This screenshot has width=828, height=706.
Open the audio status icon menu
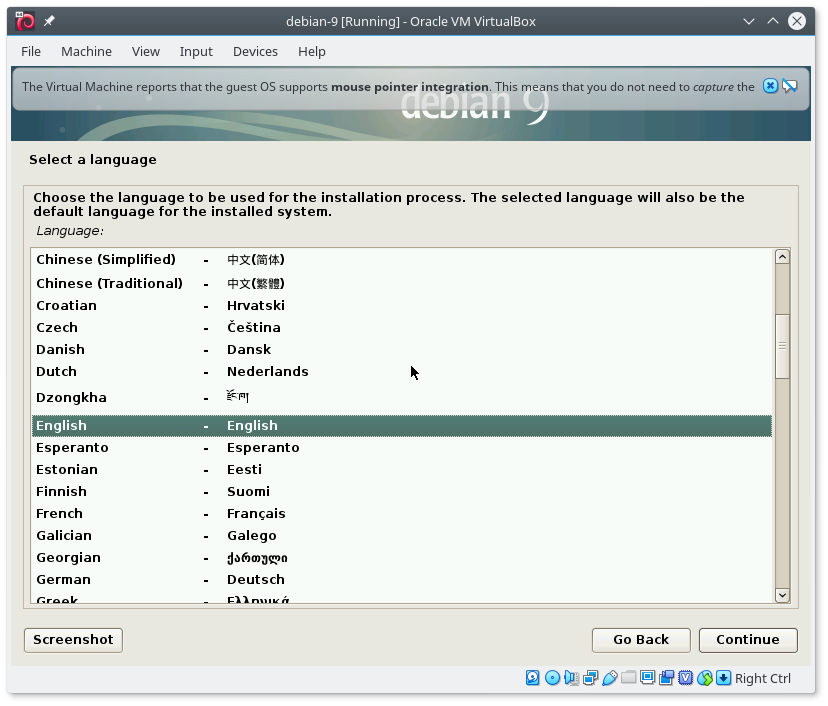571,678
